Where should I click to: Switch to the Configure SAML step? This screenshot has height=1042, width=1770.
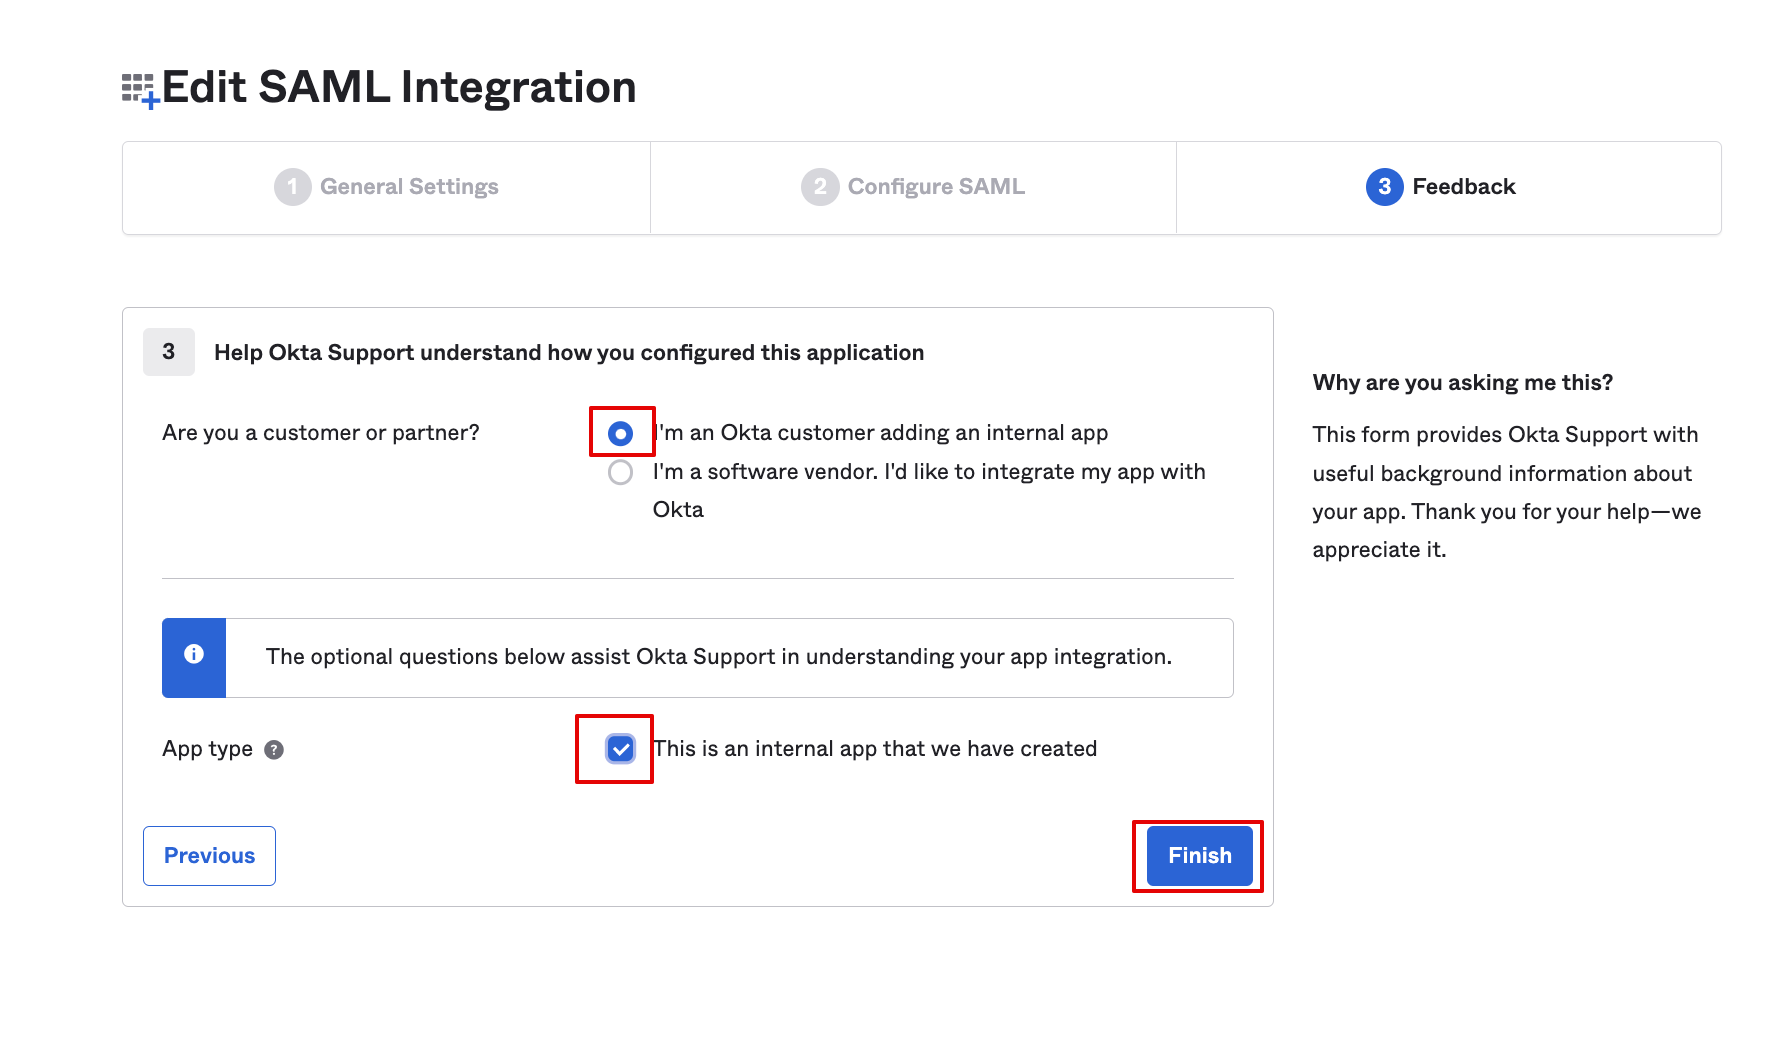[x=936, y=187]
